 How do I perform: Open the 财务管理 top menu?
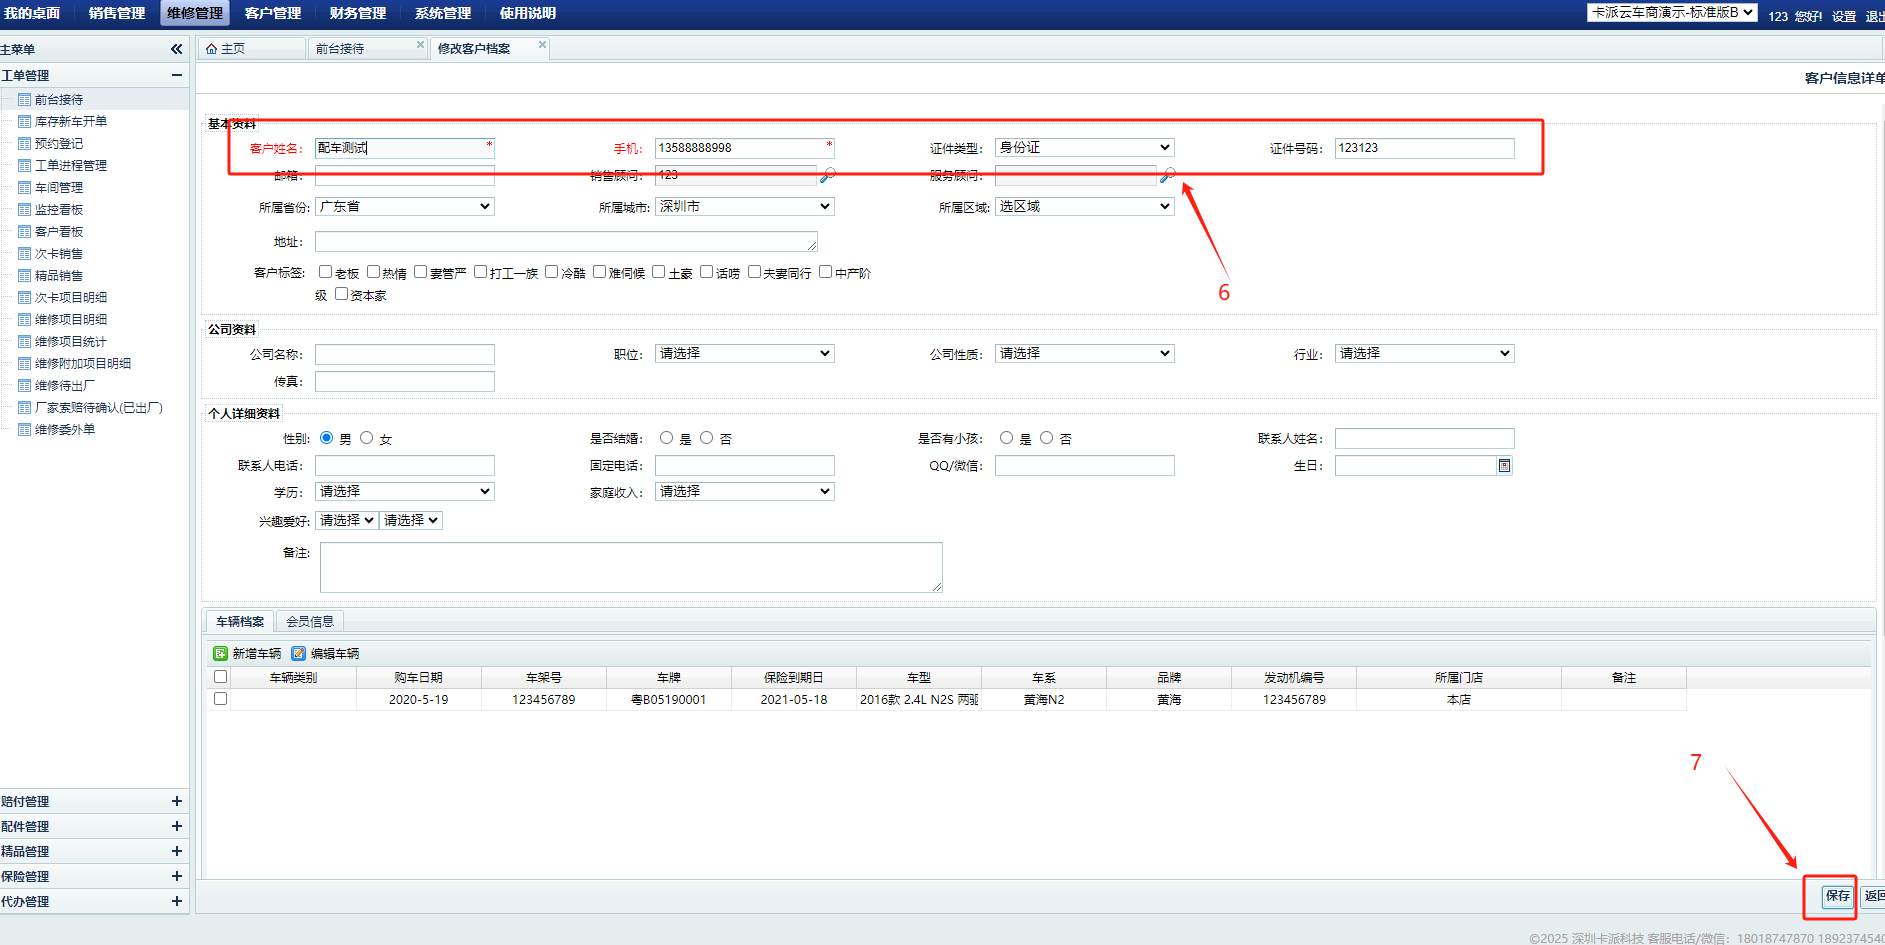point(357,13)
